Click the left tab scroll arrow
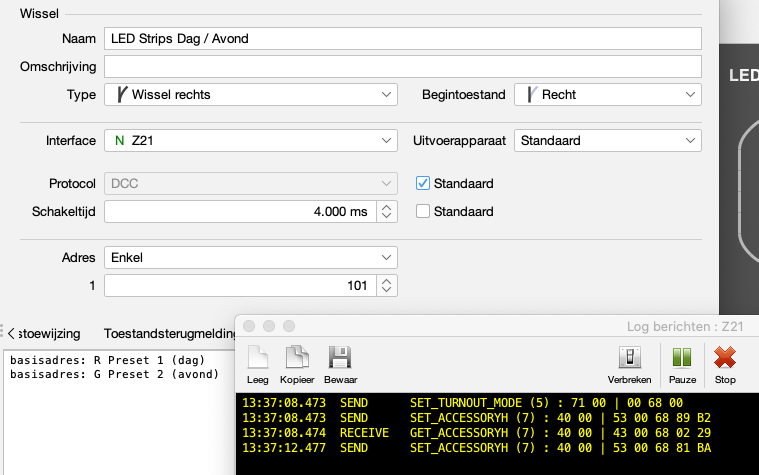 9,333
